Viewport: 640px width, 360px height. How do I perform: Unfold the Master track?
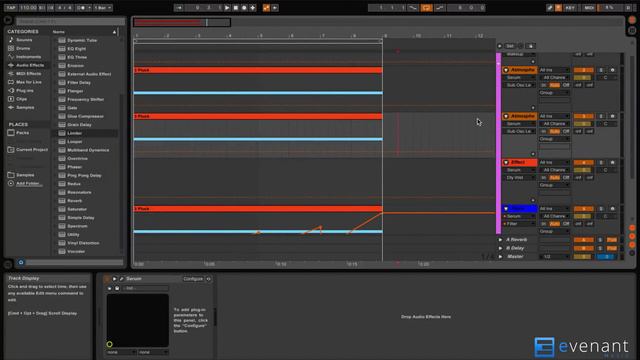pos(500,257)
